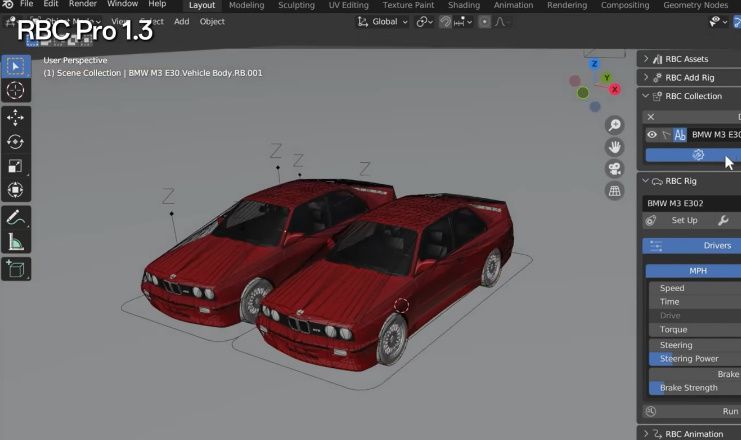Image resolution: width=741 pixels, height=440 pixels.
Task: Choose the Scale tool
Action: [16, 166]
